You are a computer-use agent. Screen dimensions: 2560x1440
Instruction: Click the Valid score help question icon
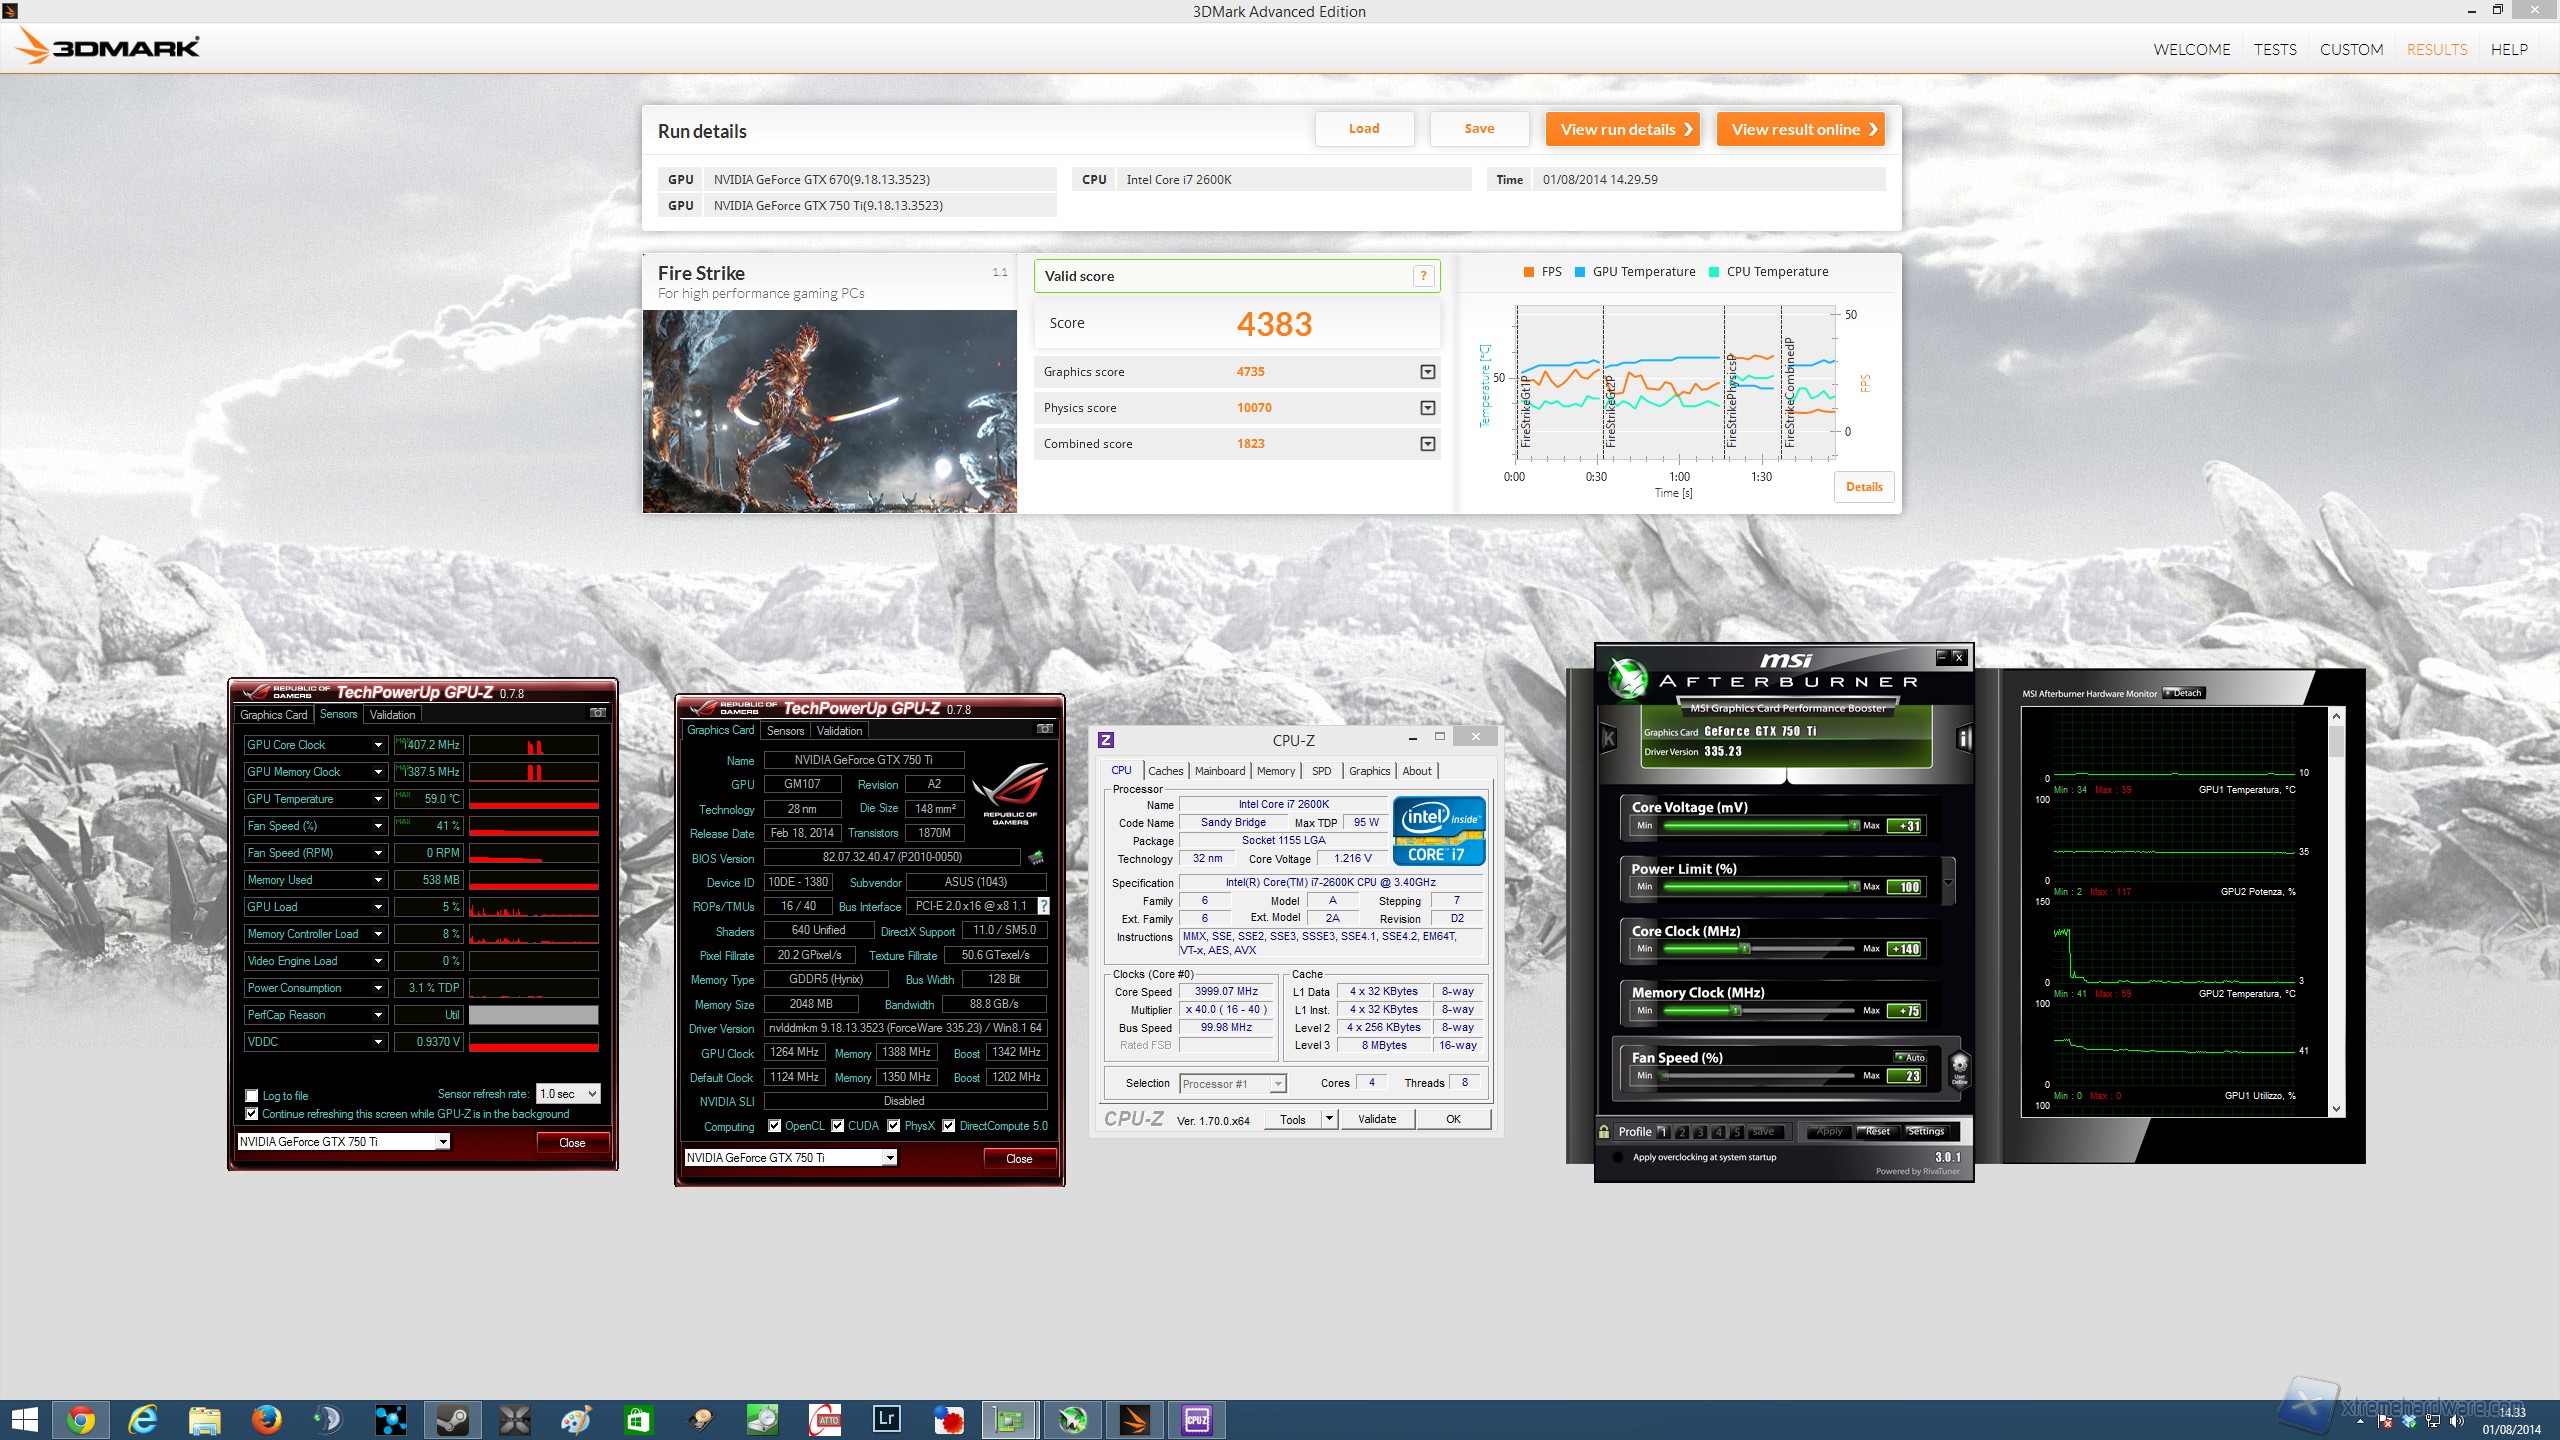tap(1423, 277)
